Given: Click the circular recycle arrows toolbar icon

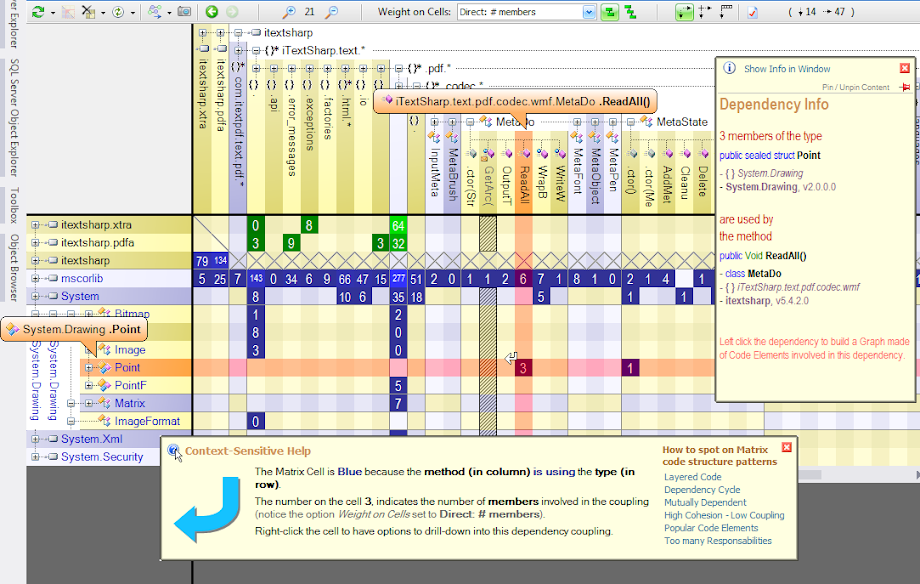Looking at the screenshot, I should coord(118,12).
